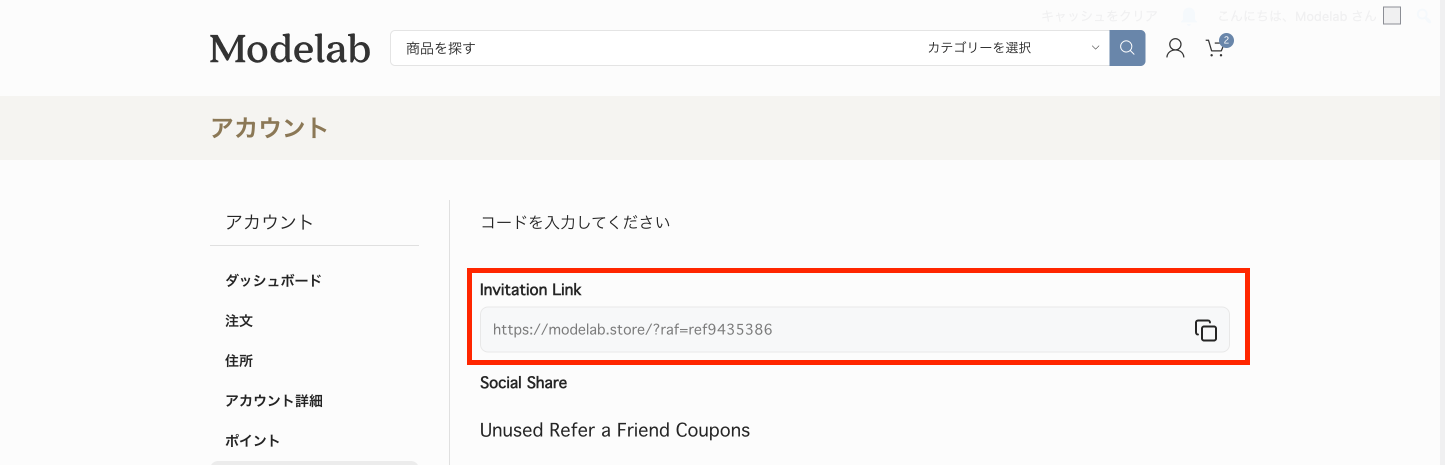Open アカウント詳細 page
This screenshot has width=1445, height=465.
pos(274,401)
